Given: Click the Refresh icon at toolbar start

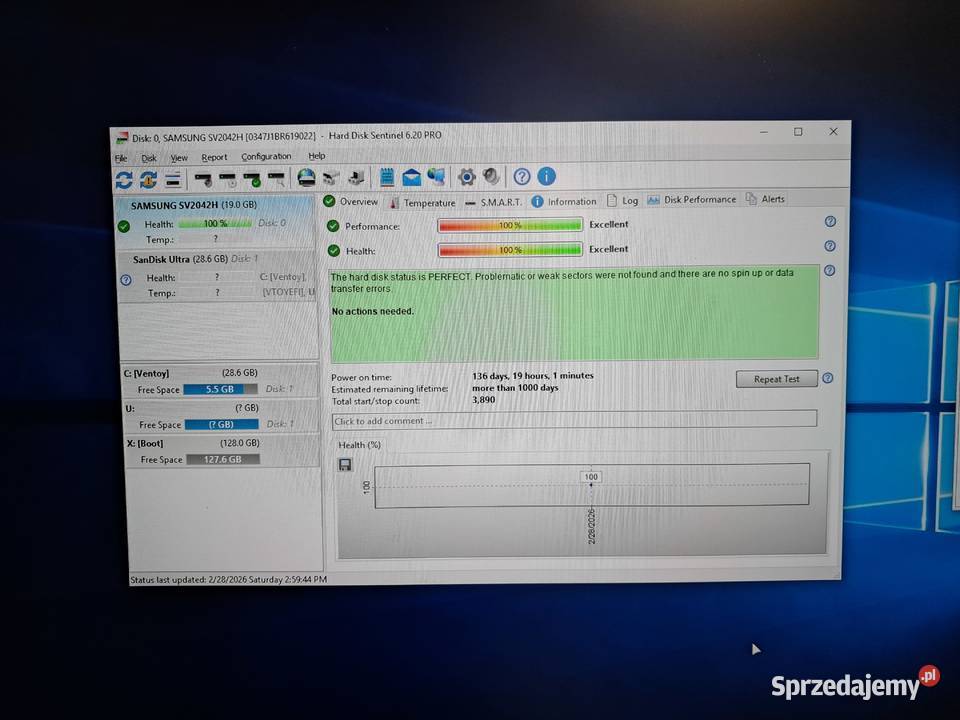Looking at the screenshot, I should click(x=124, y=179).
